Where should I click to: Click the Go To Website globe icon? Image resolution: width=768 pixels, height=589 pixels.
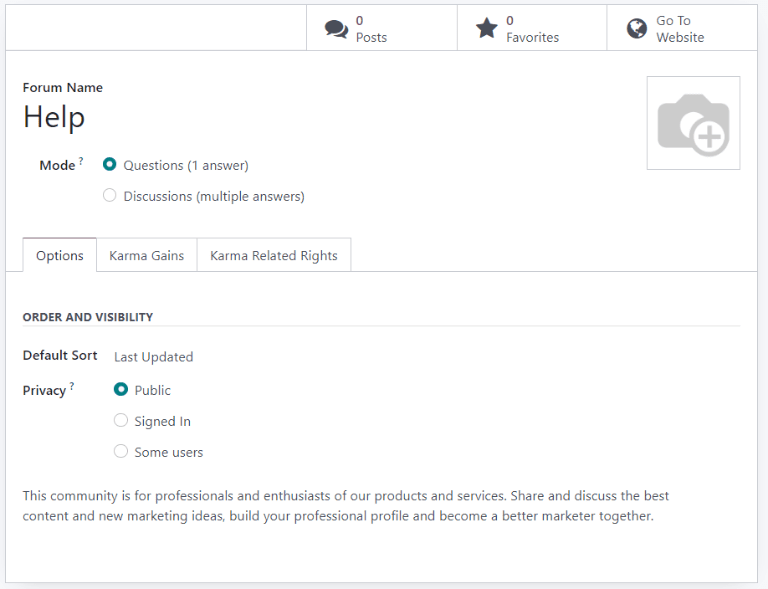click(x=637, y=28)
